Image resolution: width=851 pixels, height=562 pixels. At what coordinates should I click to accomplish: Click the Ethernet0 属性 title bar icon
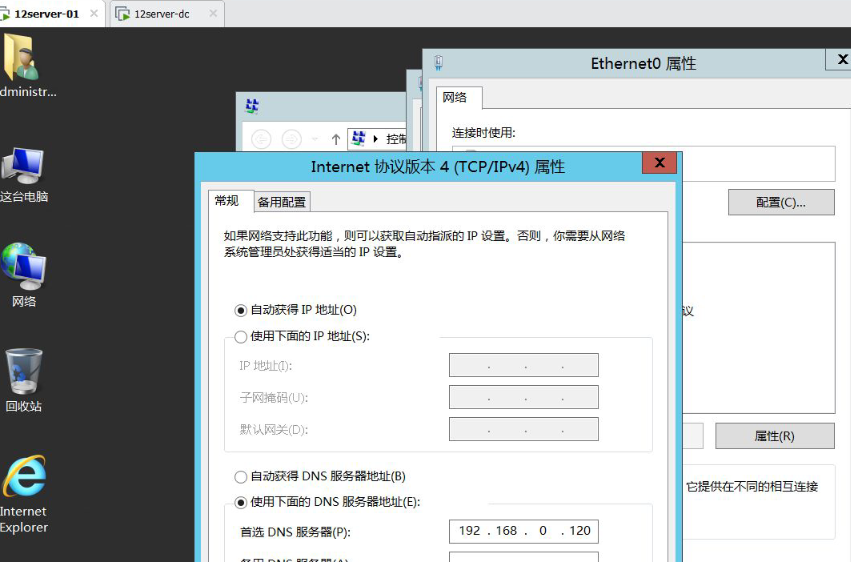tap(438, 63)
